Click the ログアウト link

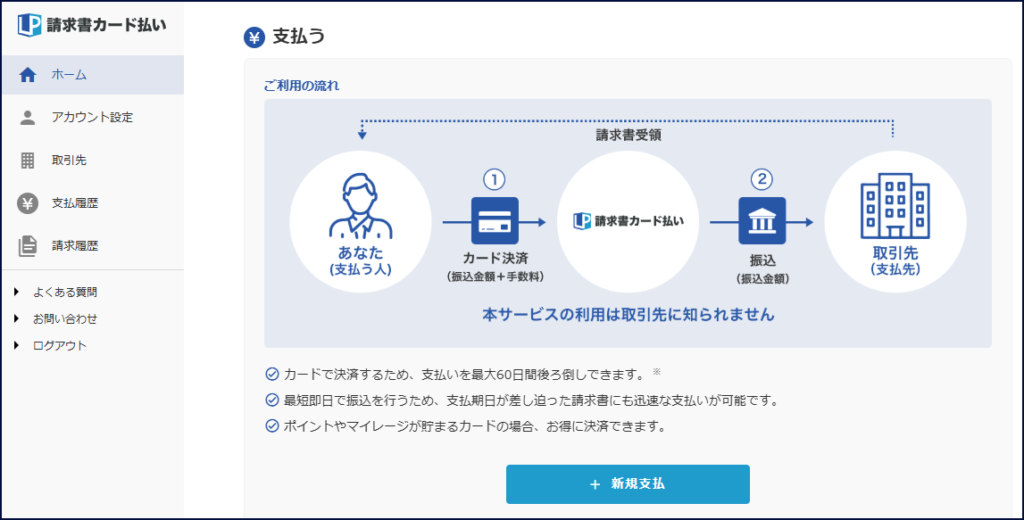(x=60, y=346)
